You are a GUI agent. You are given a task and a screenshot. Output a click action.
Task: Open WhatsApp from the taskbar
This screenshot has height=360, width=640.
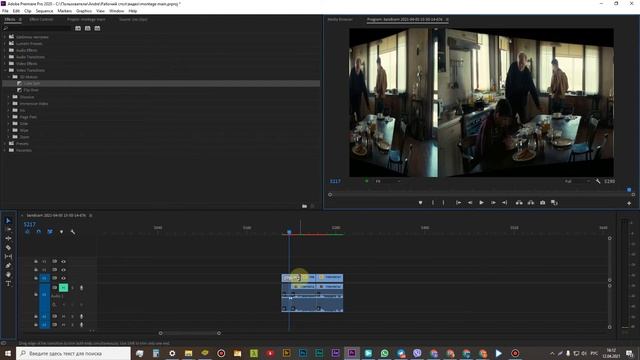point(384,353)
